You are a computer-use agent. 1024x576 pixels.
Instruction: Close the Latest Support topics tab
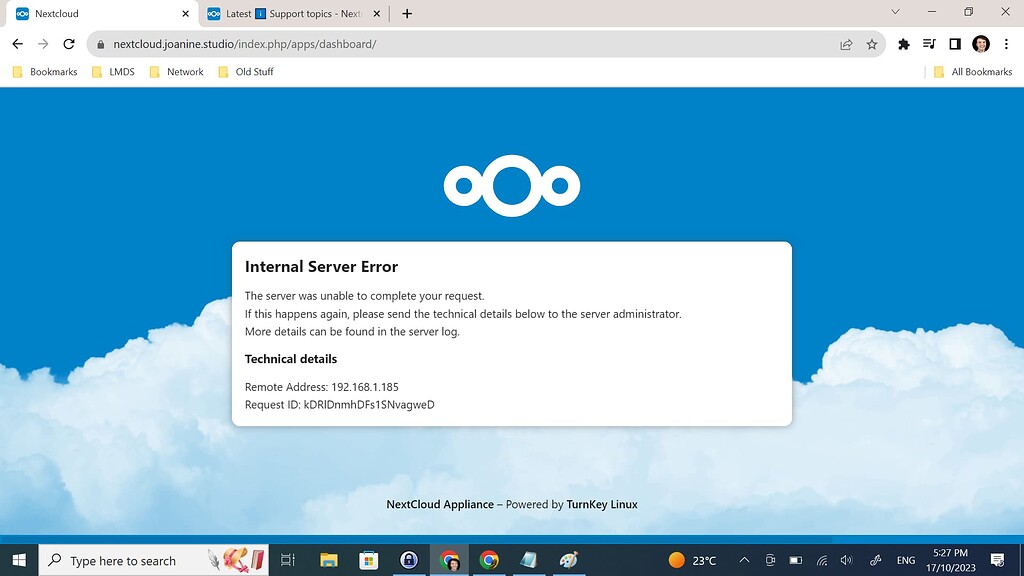tap(377, 14)
